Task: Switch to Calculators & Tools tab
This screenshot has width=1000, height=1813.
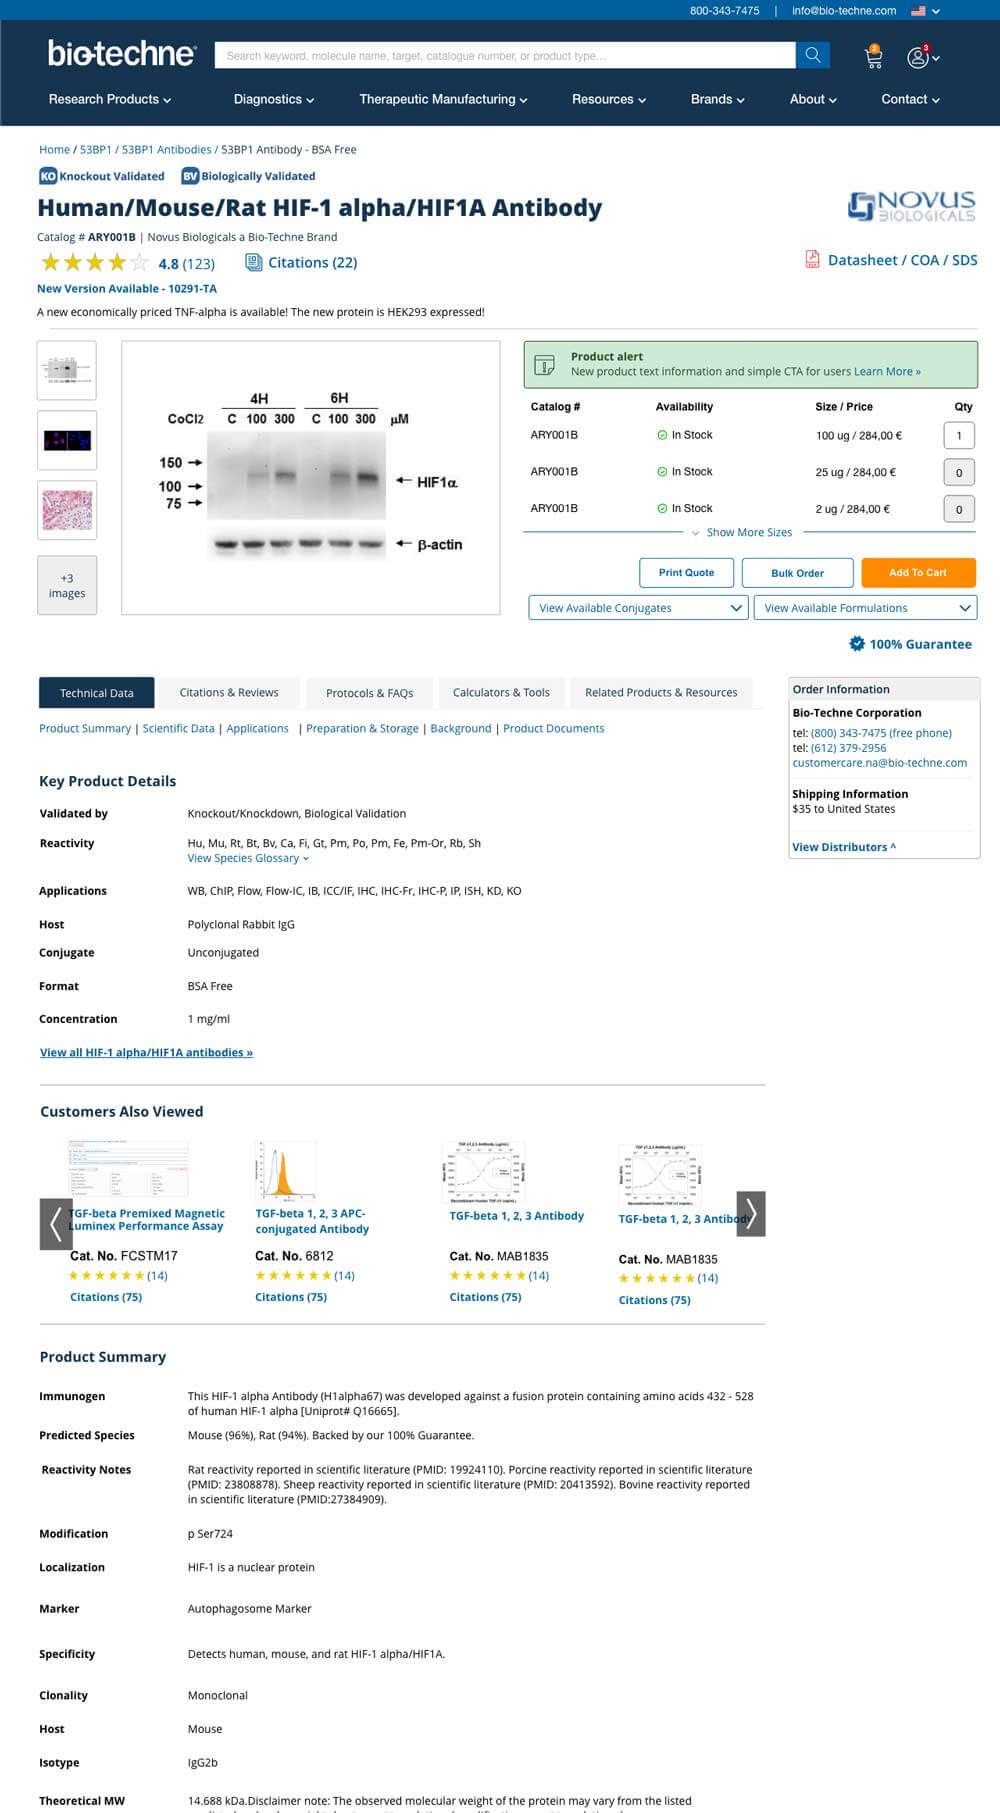Action: 501,692
